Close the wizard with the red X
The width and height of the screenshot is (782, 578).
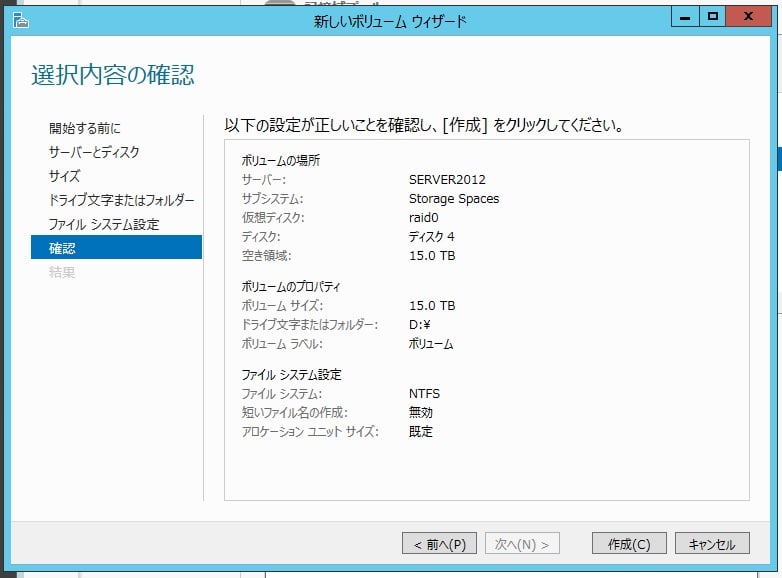coord(748,17)
